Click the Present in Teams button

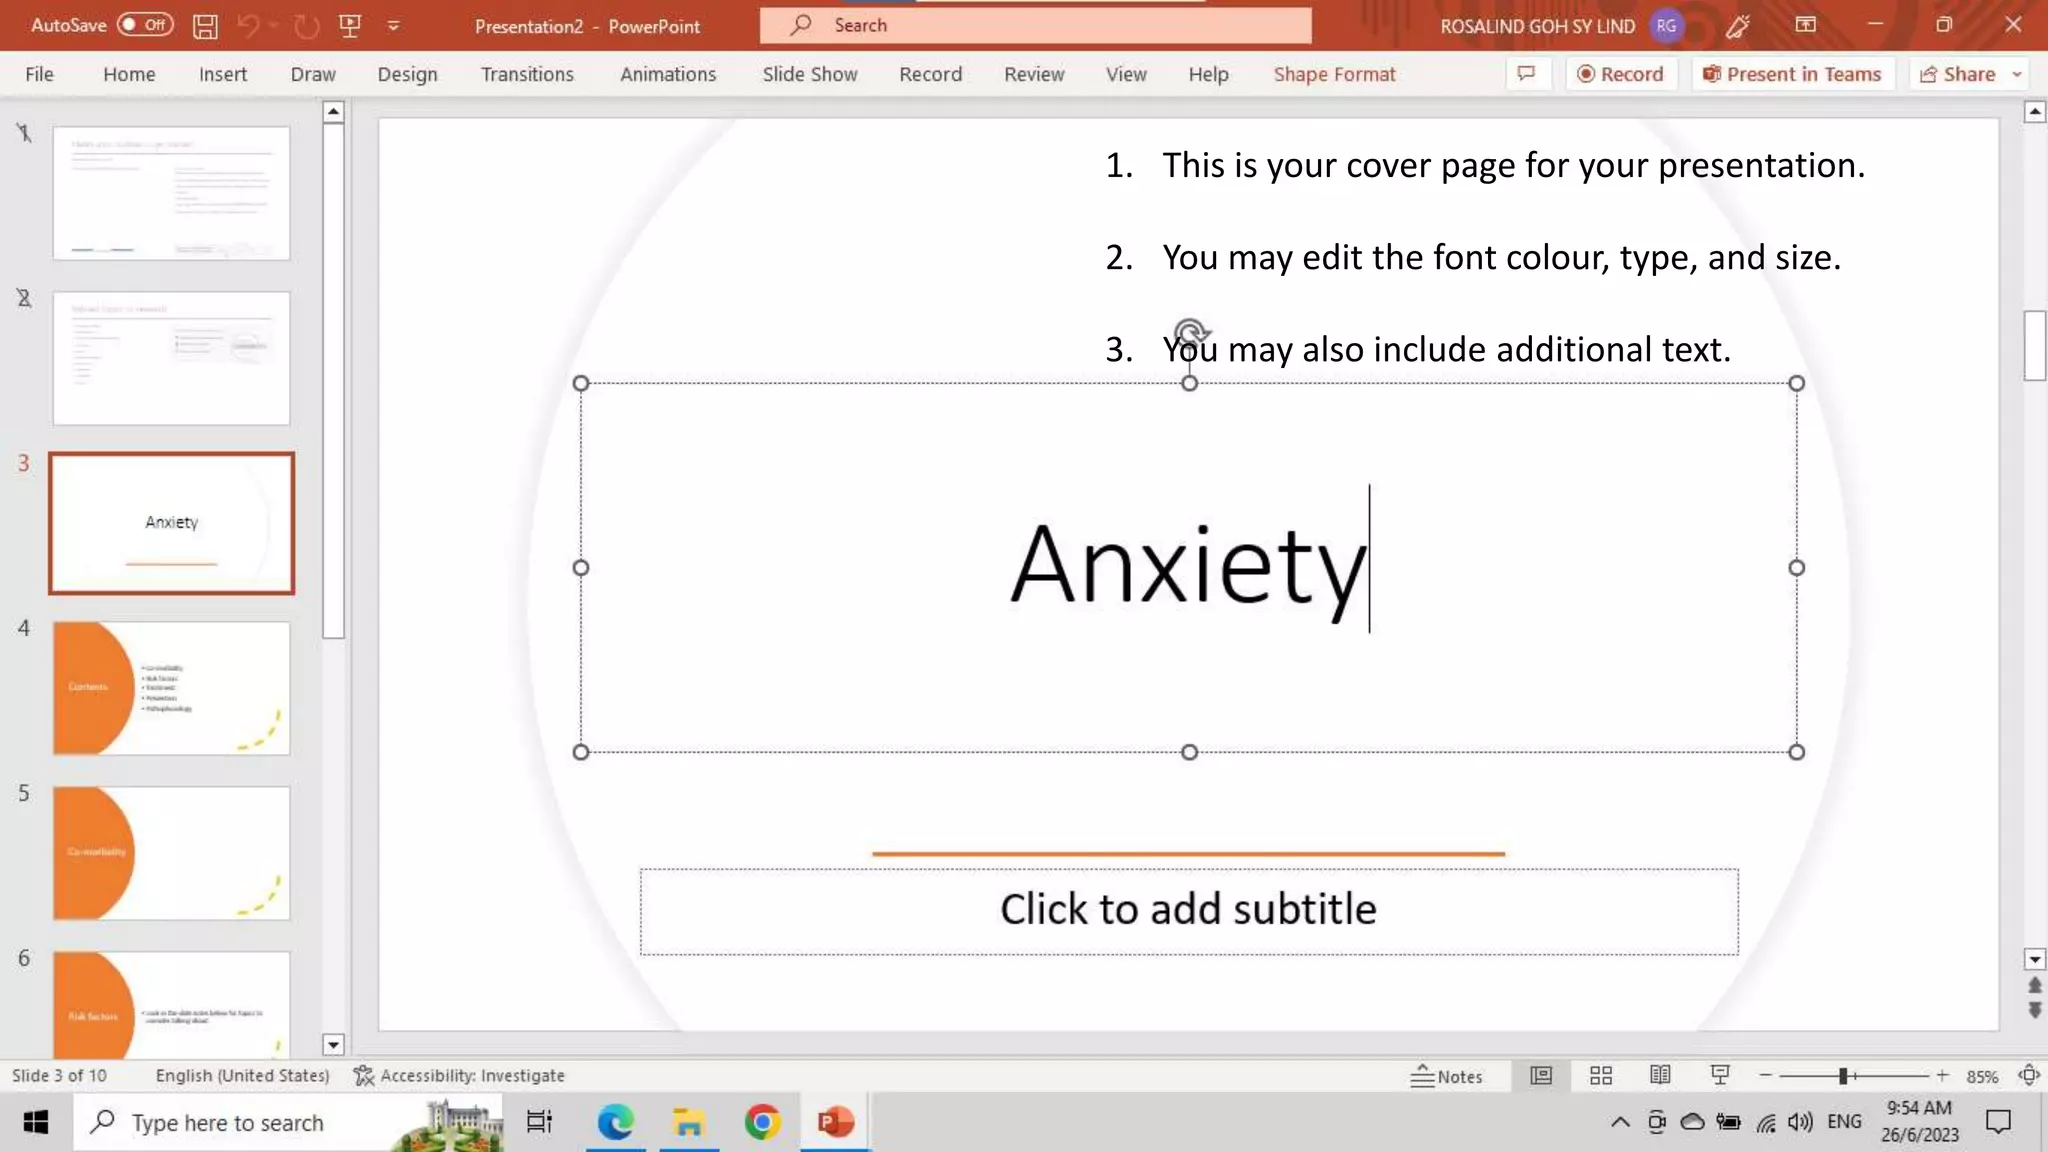tap(1792, 74)
